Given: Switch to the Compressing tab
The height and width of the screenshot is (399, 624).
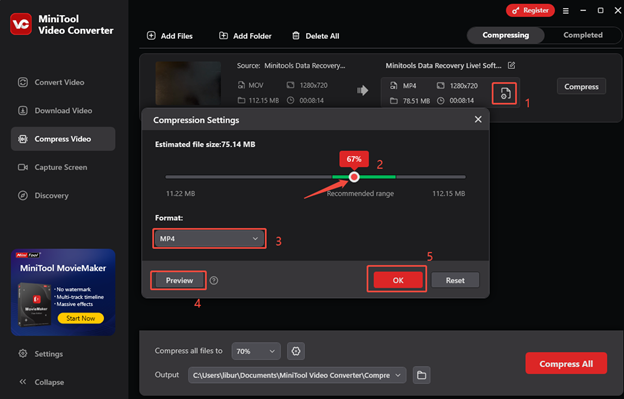Looking at the screenshot, I should (505, 35).
